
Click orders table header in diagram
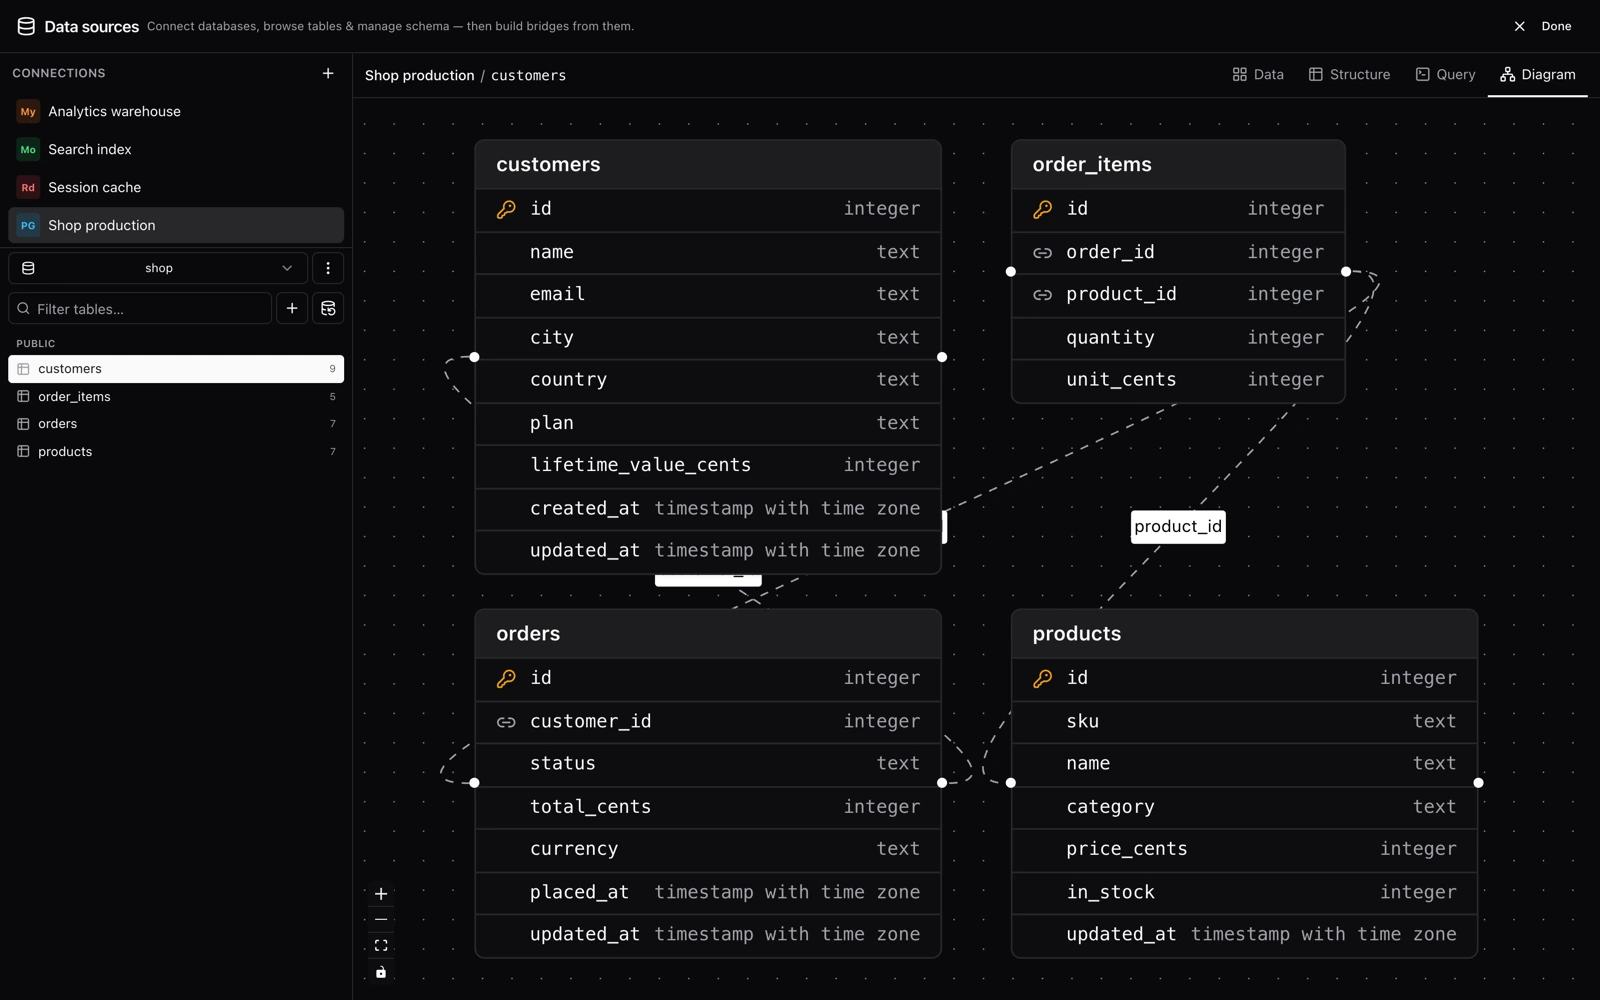pyautogui.click(x=708, y=634)
